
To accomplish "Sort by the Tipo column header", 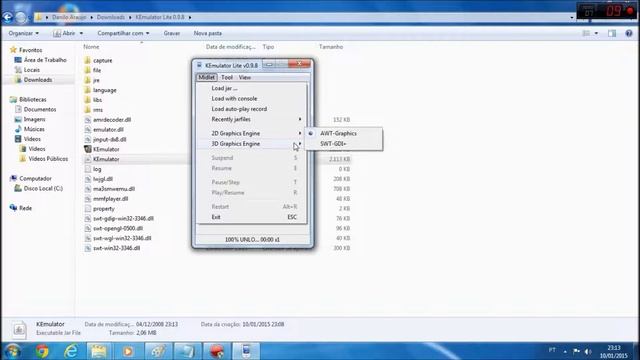I will coord(268,47).
